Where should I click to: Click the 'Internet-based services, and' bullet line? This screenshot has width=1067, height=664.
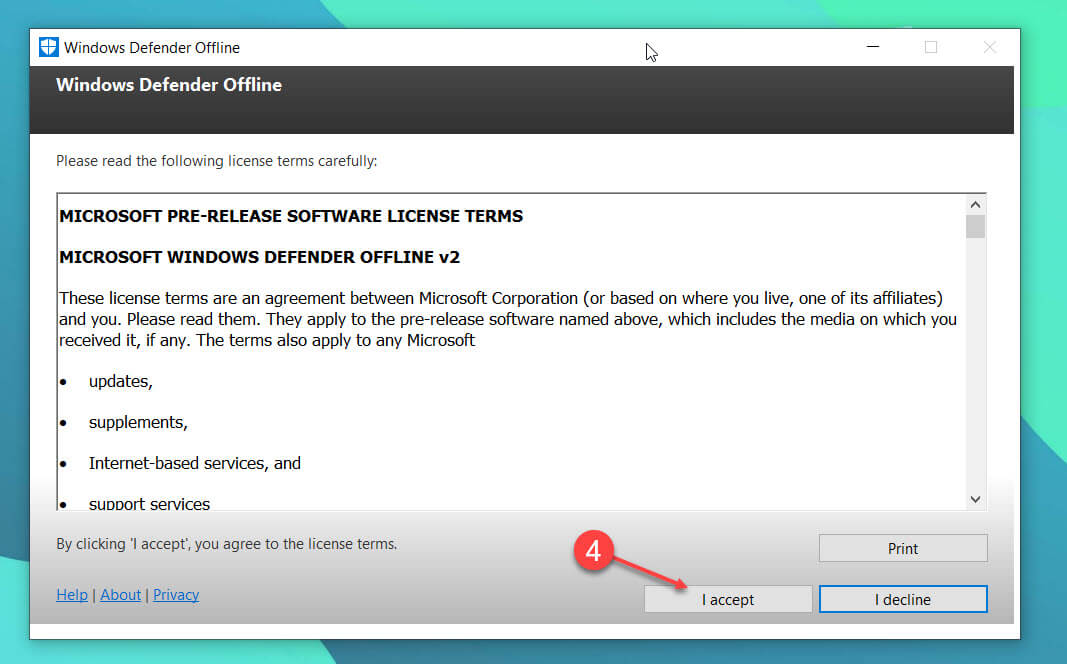point(194,463)
